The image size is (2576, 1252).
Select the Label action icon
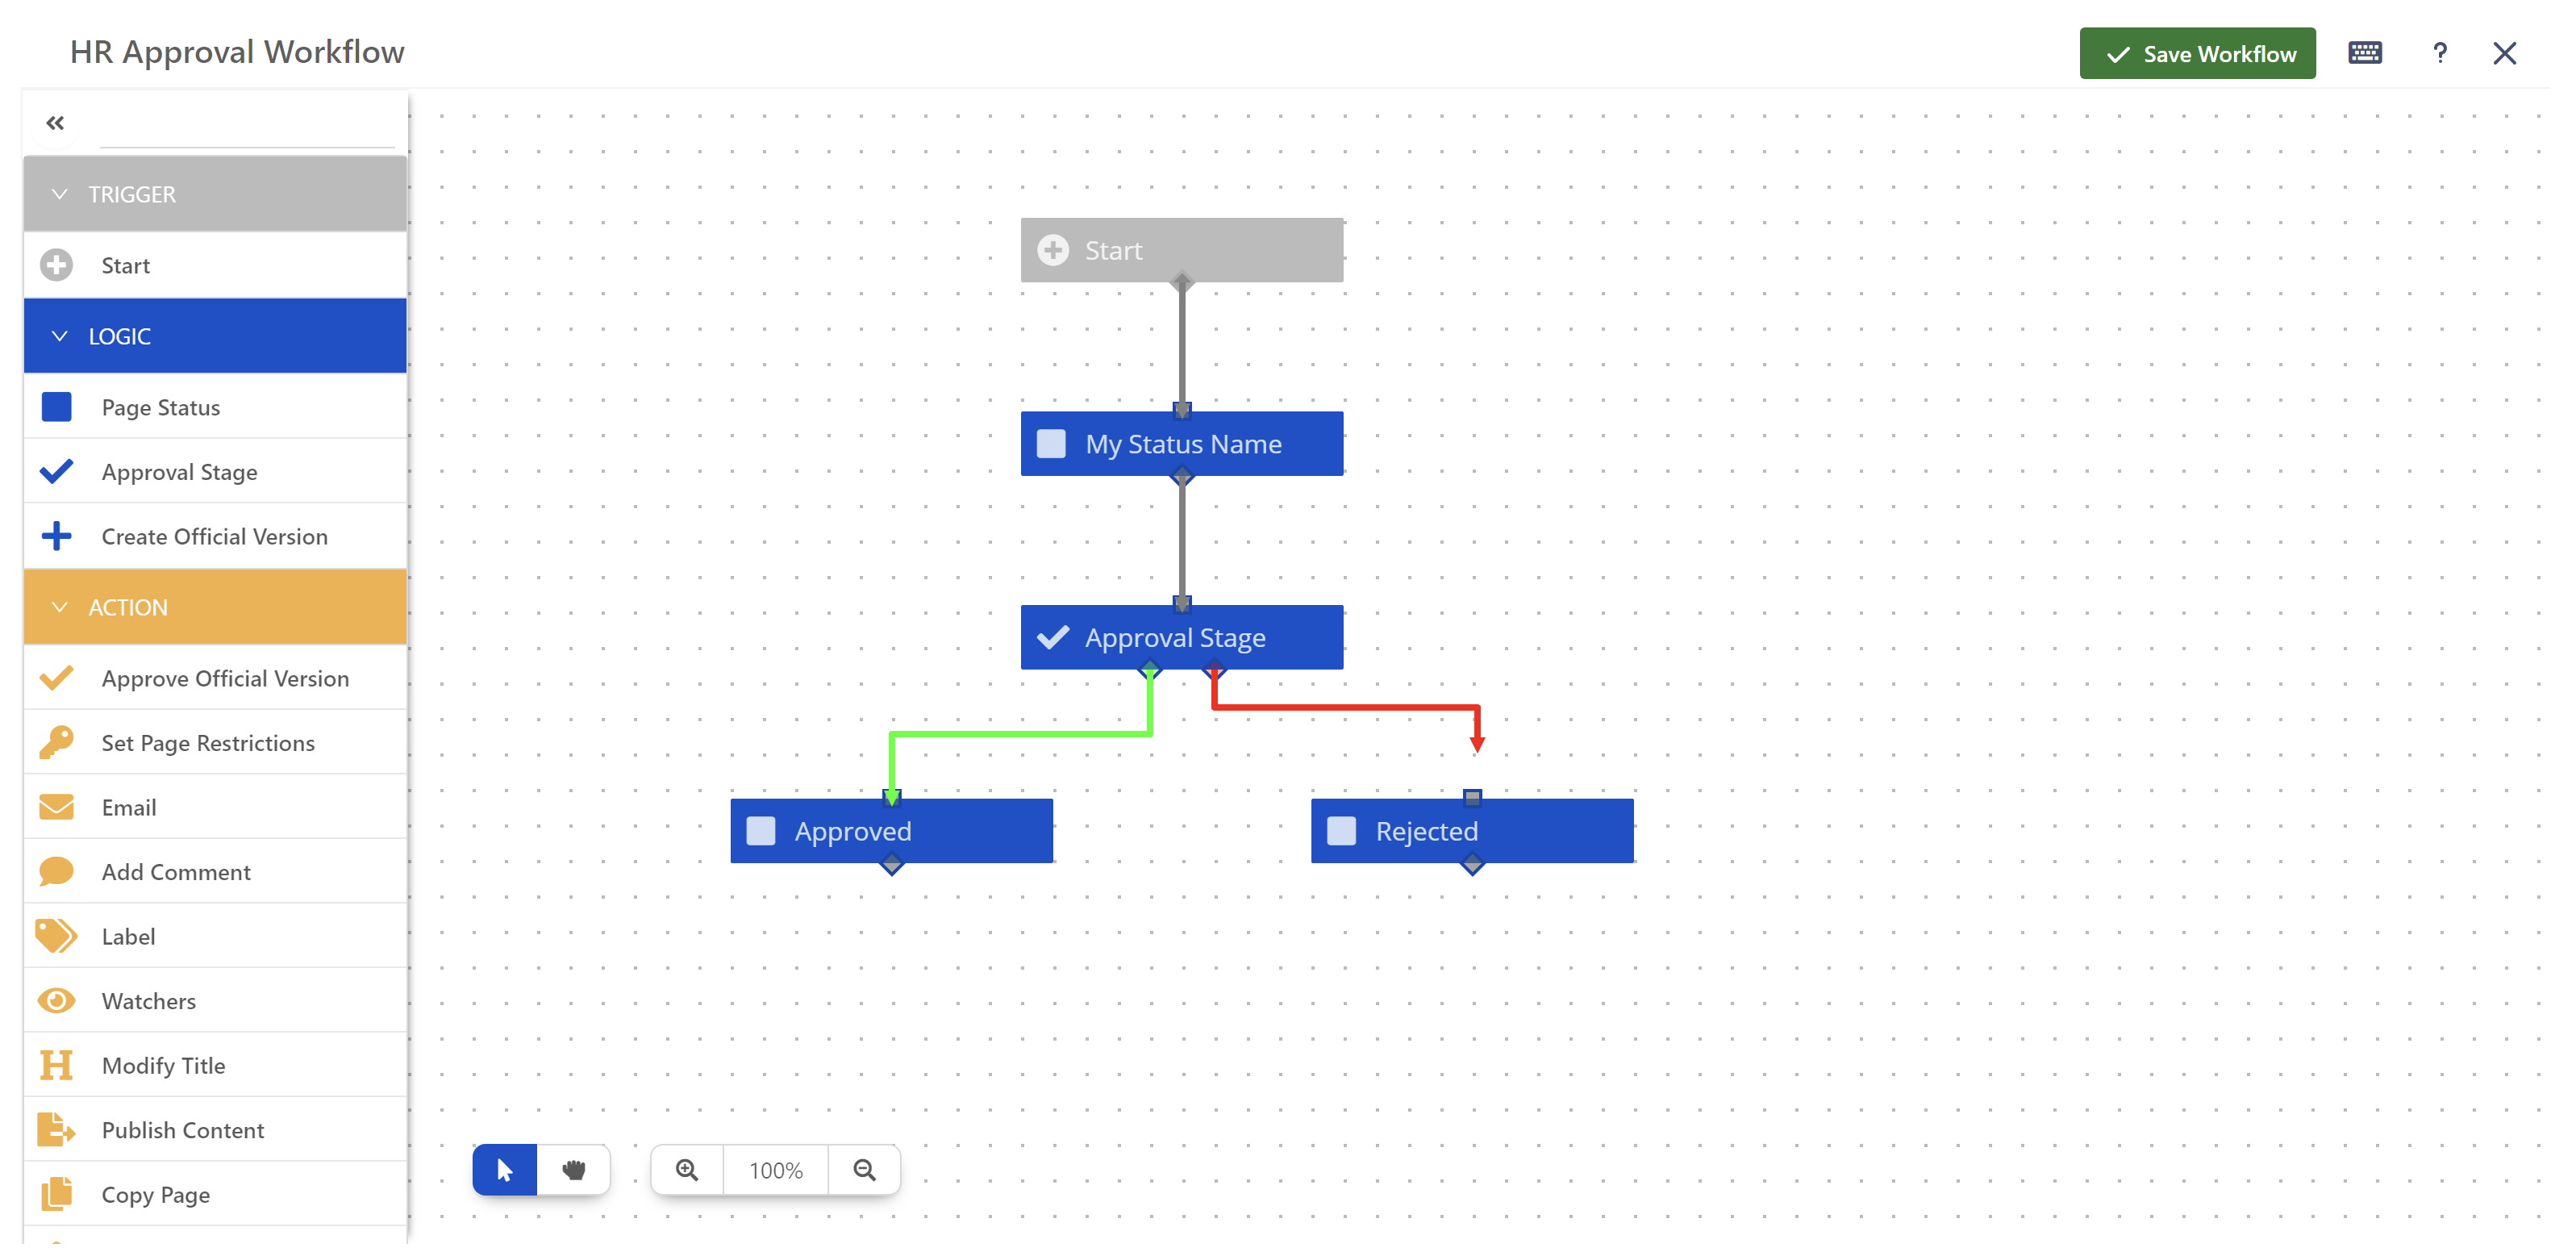click(x=57, y=935)
